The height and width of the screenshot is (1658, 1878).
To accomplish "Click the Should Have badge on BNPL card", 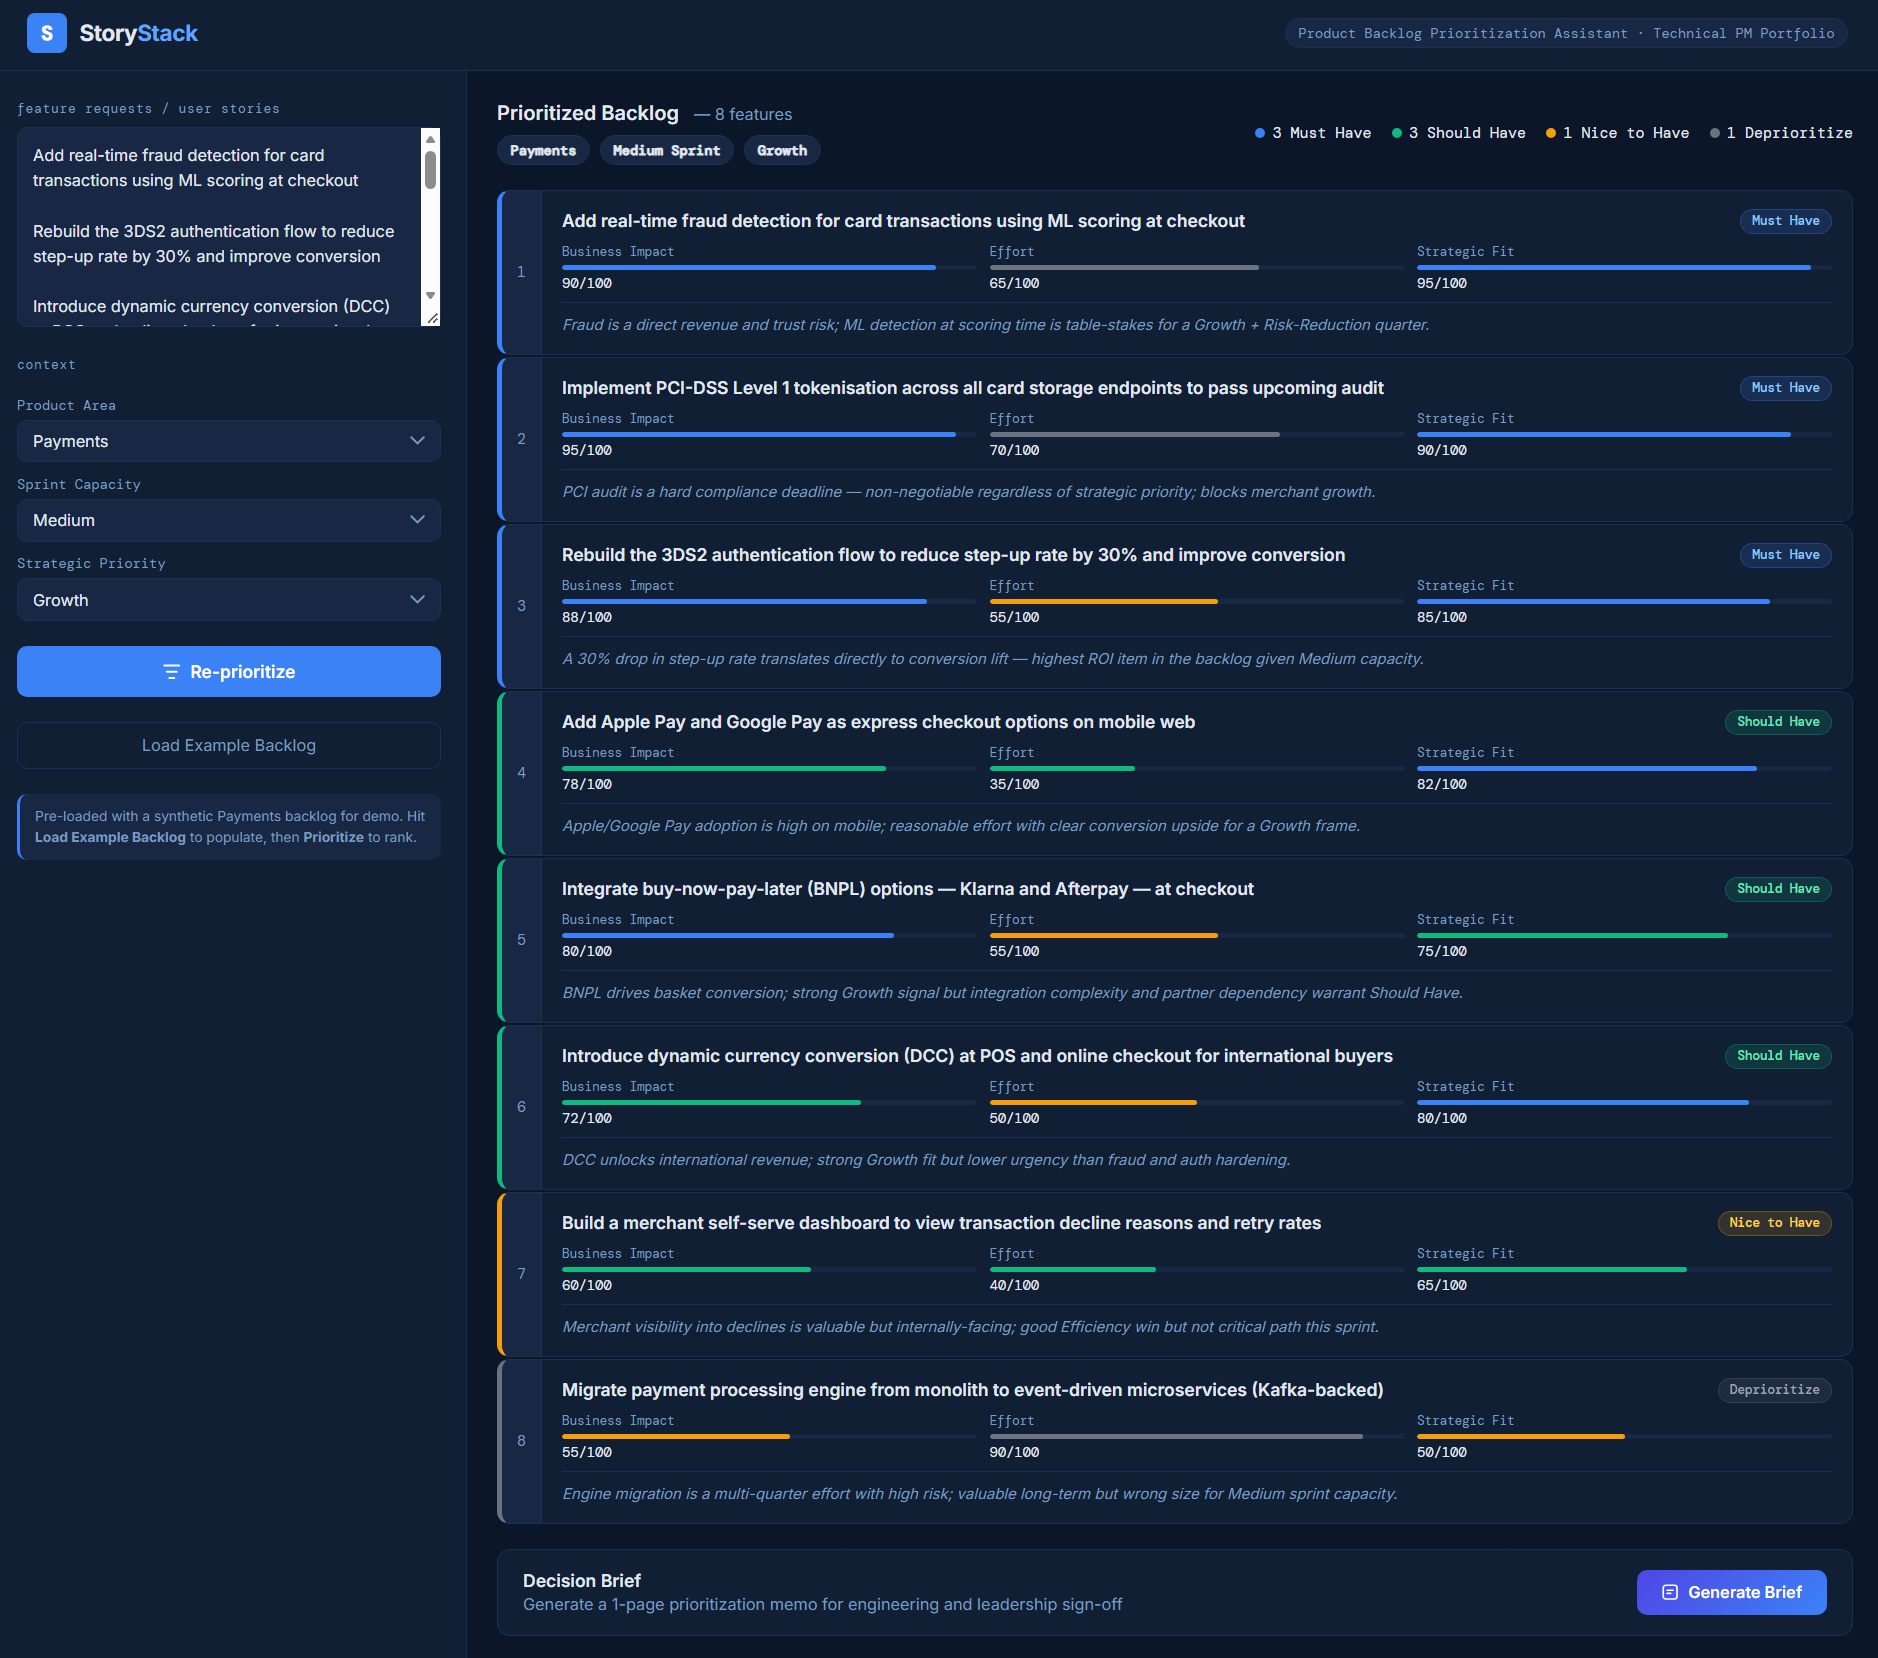I will 1778,889.
